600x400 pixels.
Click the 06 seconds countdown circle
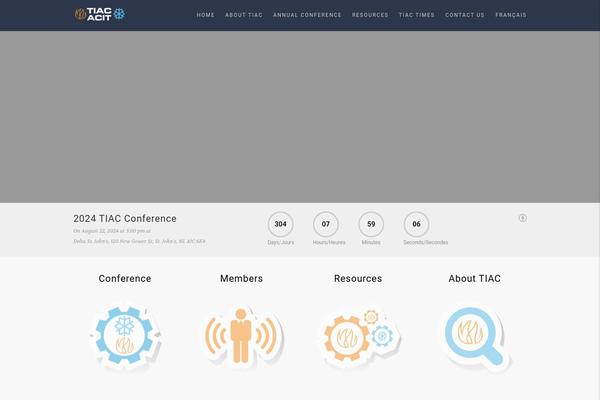416,224
